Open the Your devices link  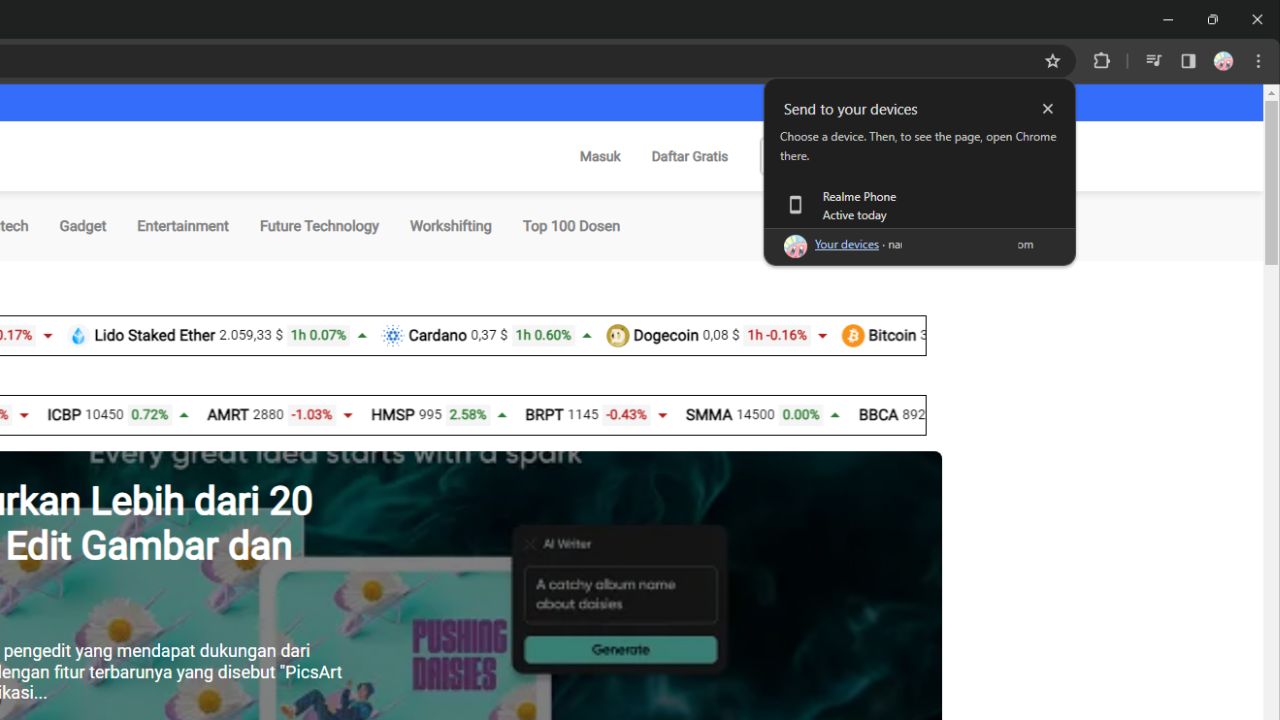pyautogui.click(x=846, y=245)
